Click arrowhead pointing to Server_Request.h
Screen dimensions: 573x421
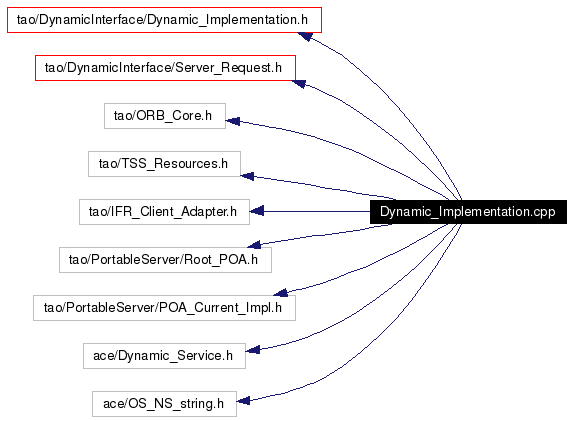299,84
